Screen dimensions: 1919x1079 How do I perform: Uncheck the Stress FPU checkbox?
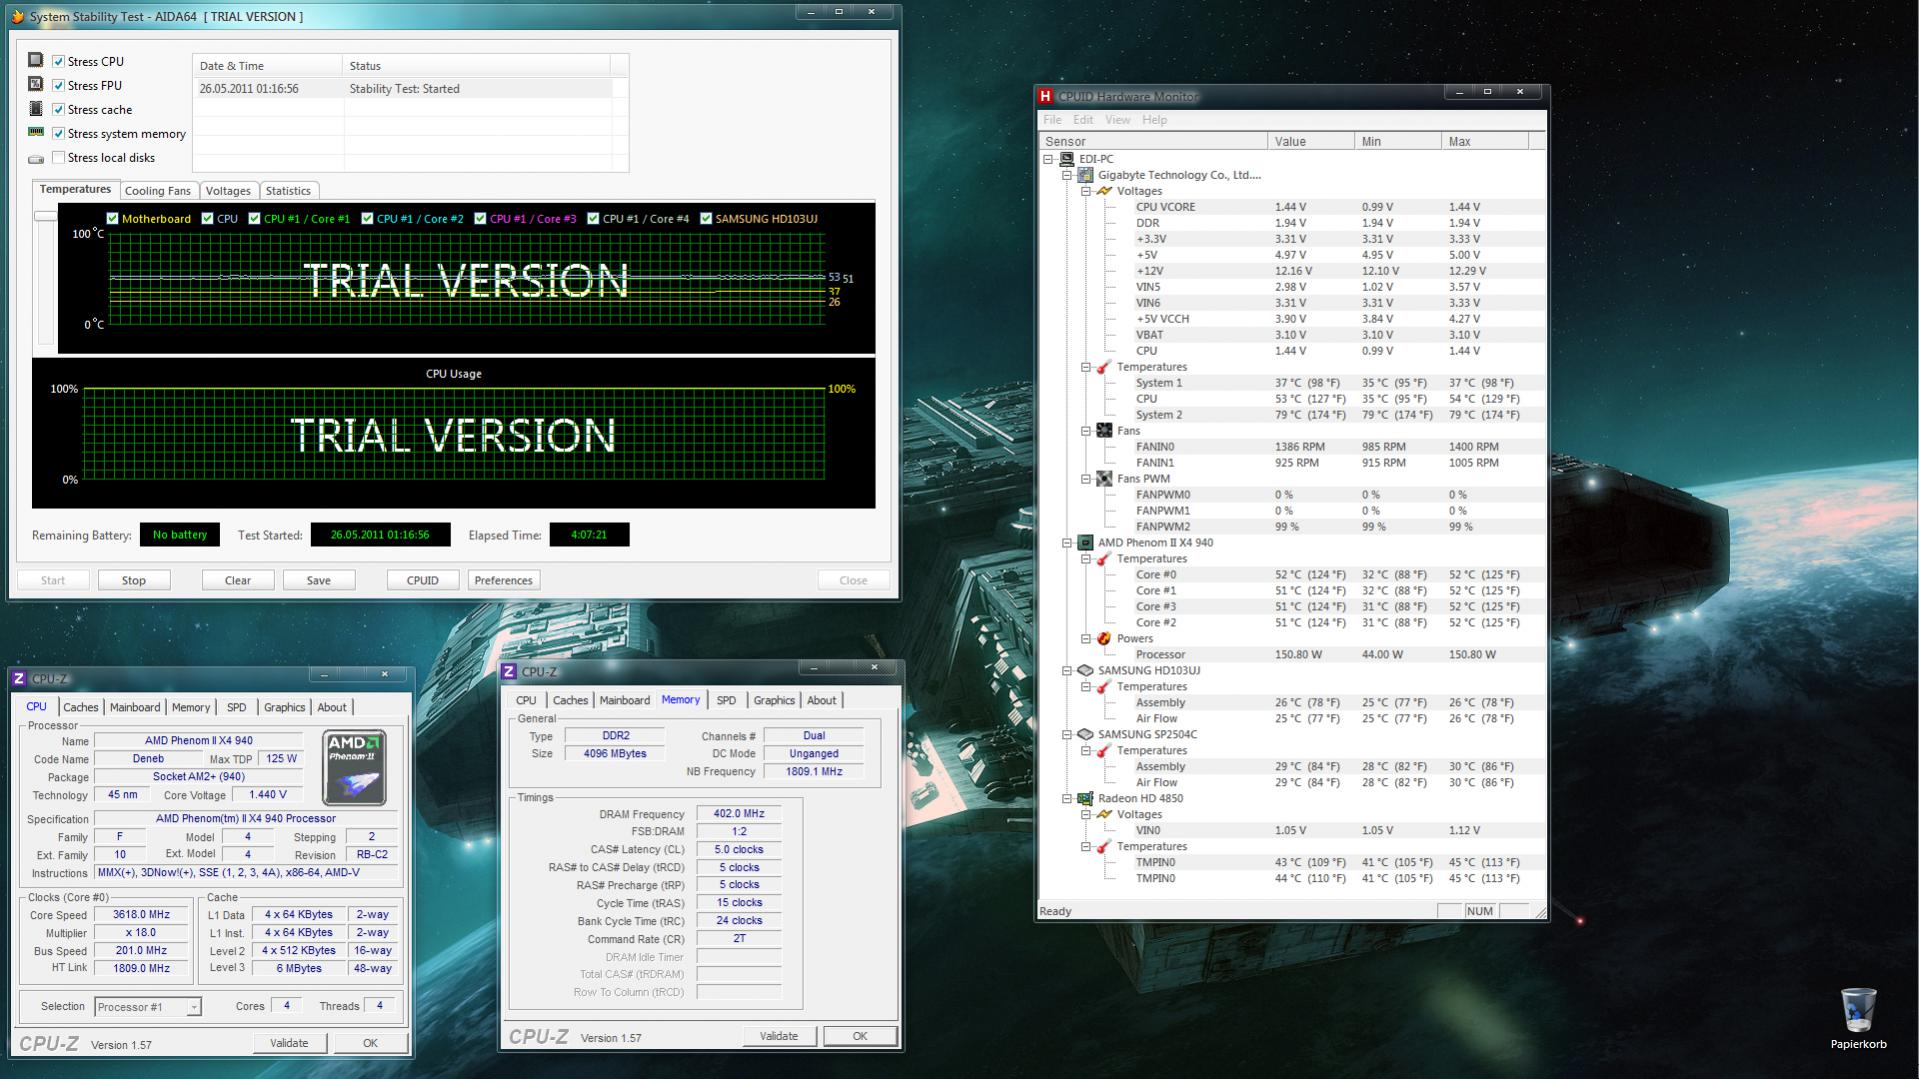click(58, 85)
